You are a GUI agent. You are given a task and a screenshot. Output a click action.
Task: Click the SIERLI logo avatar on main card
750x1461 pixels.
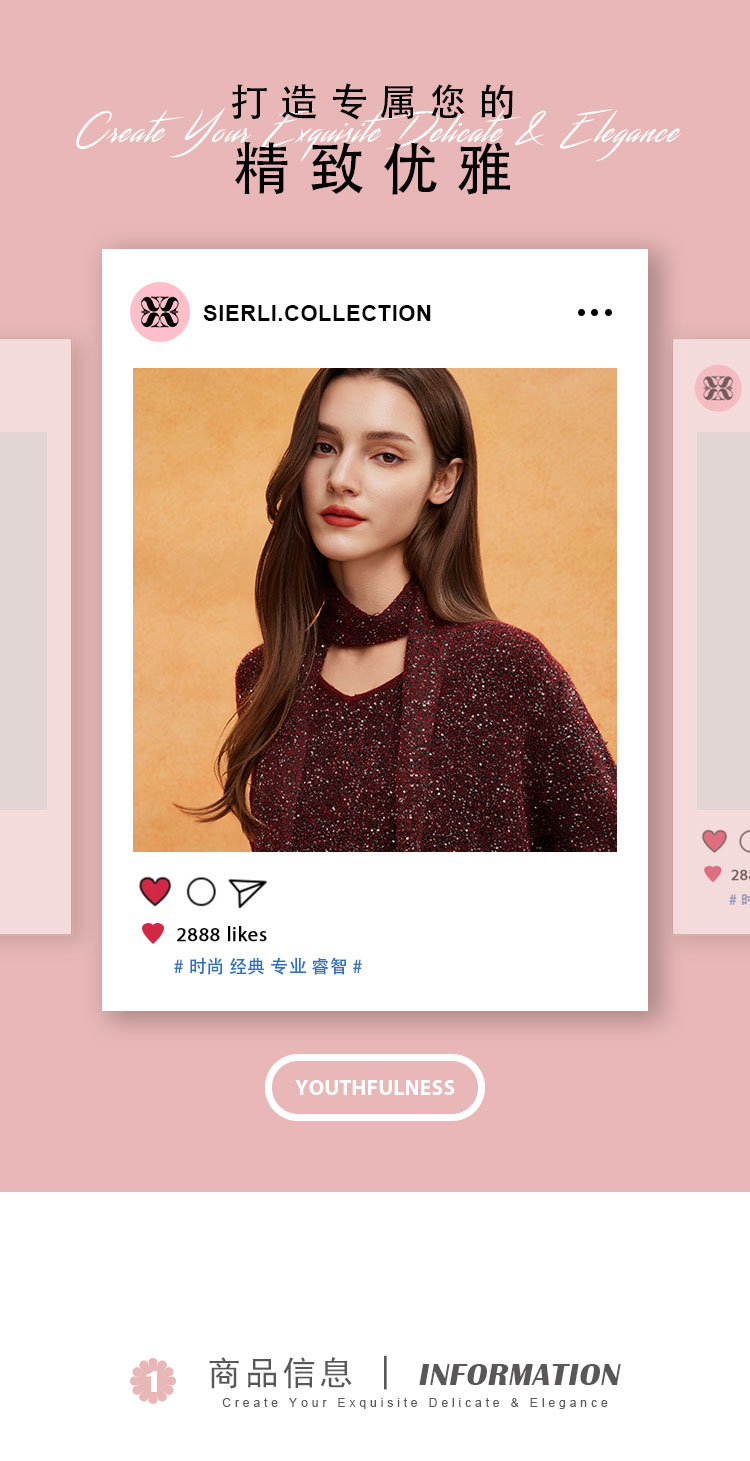(x=160, y=312)
